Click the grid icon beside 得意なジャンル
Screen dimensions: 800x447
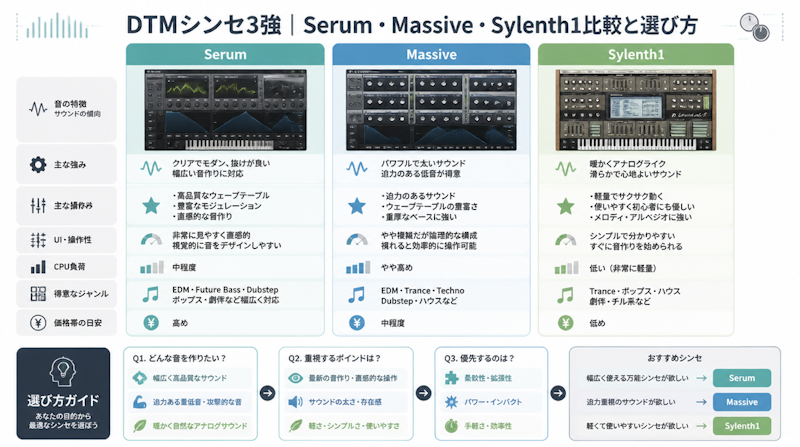click(38, 293)
